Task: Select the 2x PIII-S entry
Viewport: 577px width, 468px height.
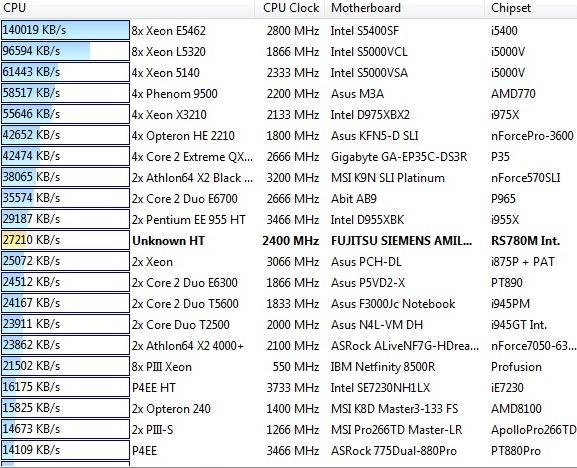Action: pyautogui.click(x=152, y=429)
